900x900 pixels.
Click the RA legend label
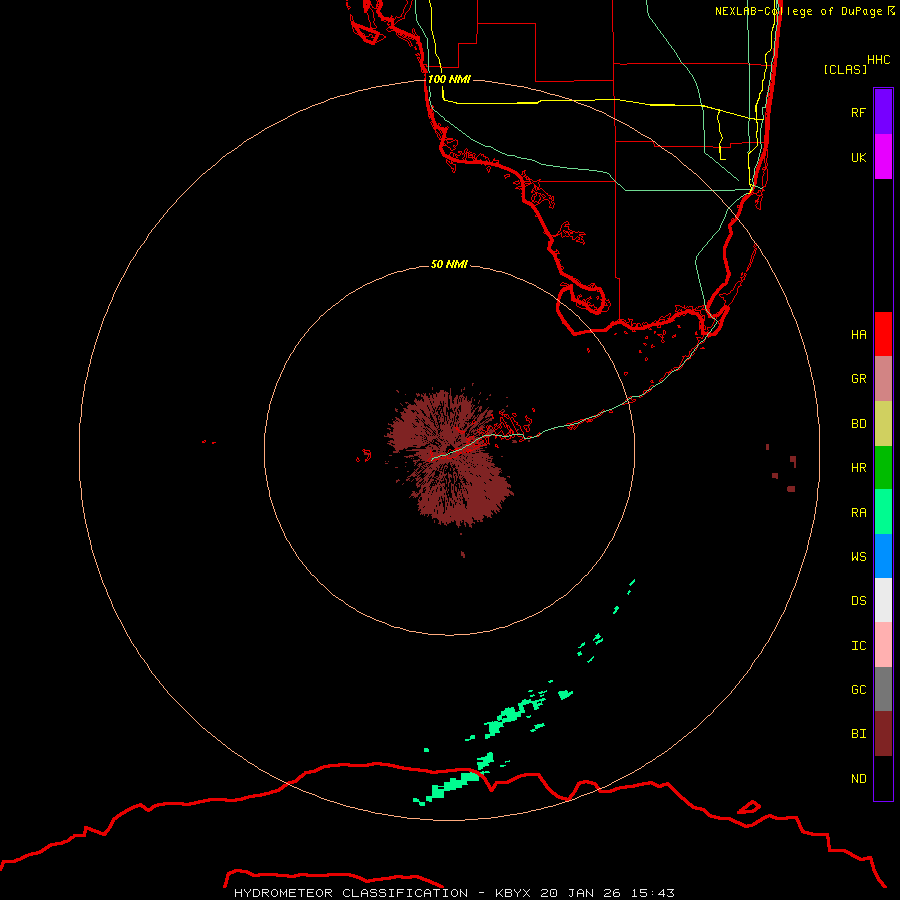858,513
